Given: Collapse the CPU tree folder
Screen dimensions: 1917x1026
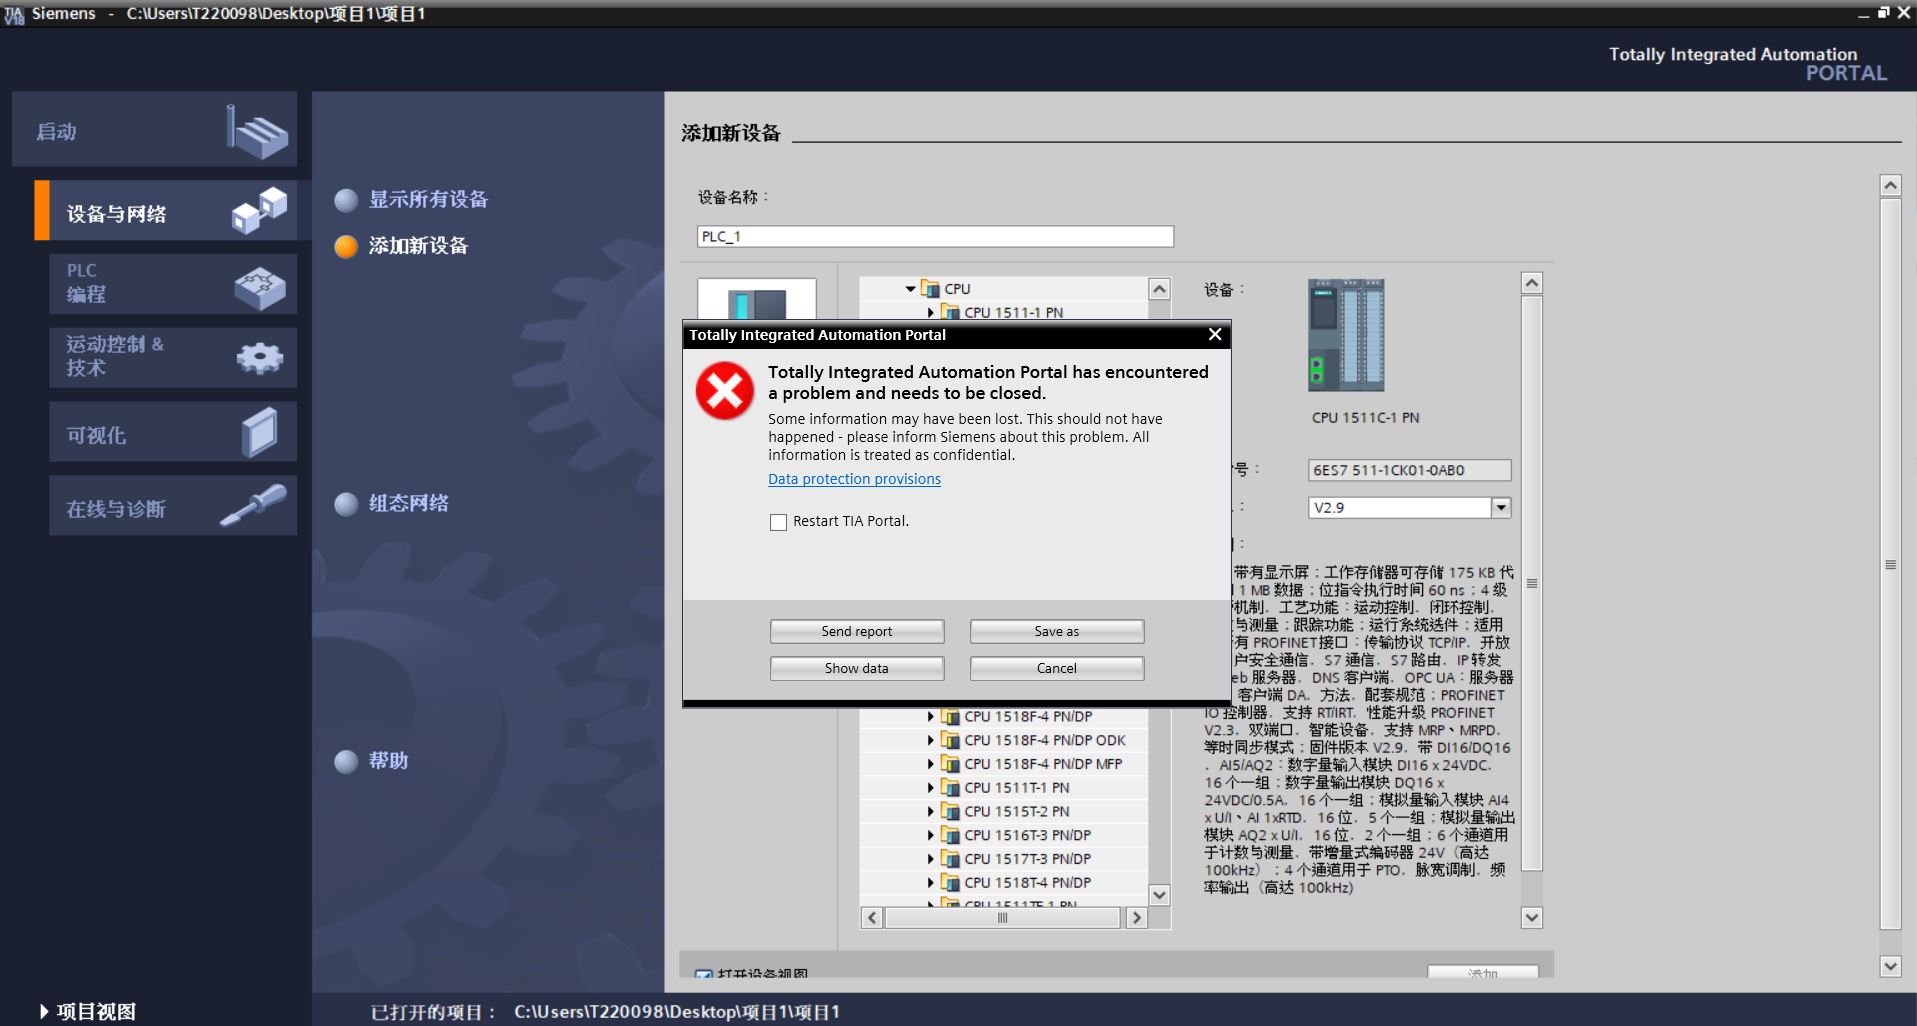Looking at the screenshot, I should point(910,289).
